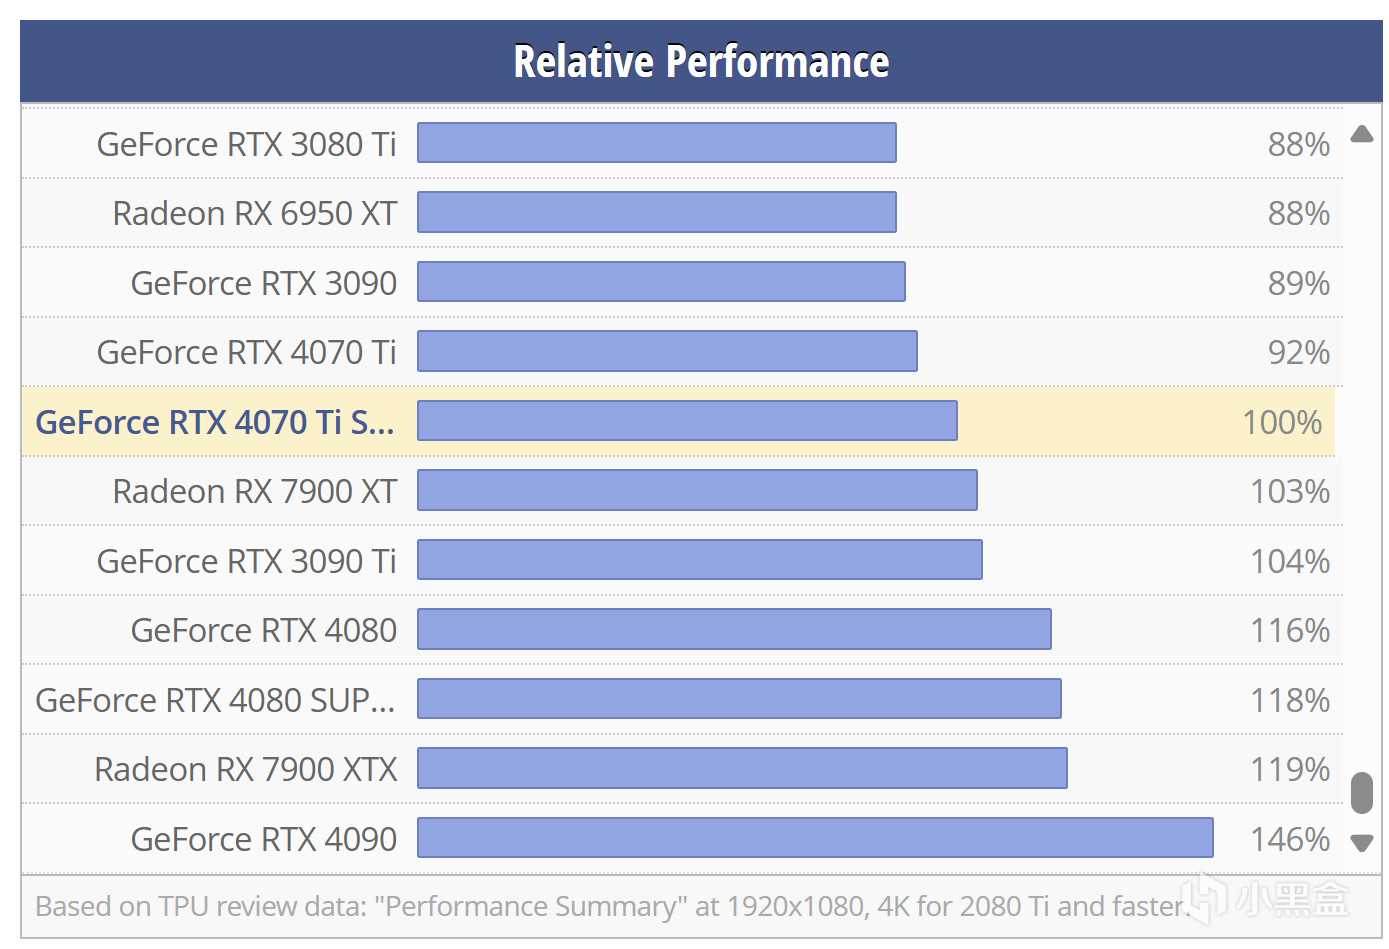Select the GeForce RTX 3090 entry
This screenshot has width=1389, height=949.
click(263, 283)
